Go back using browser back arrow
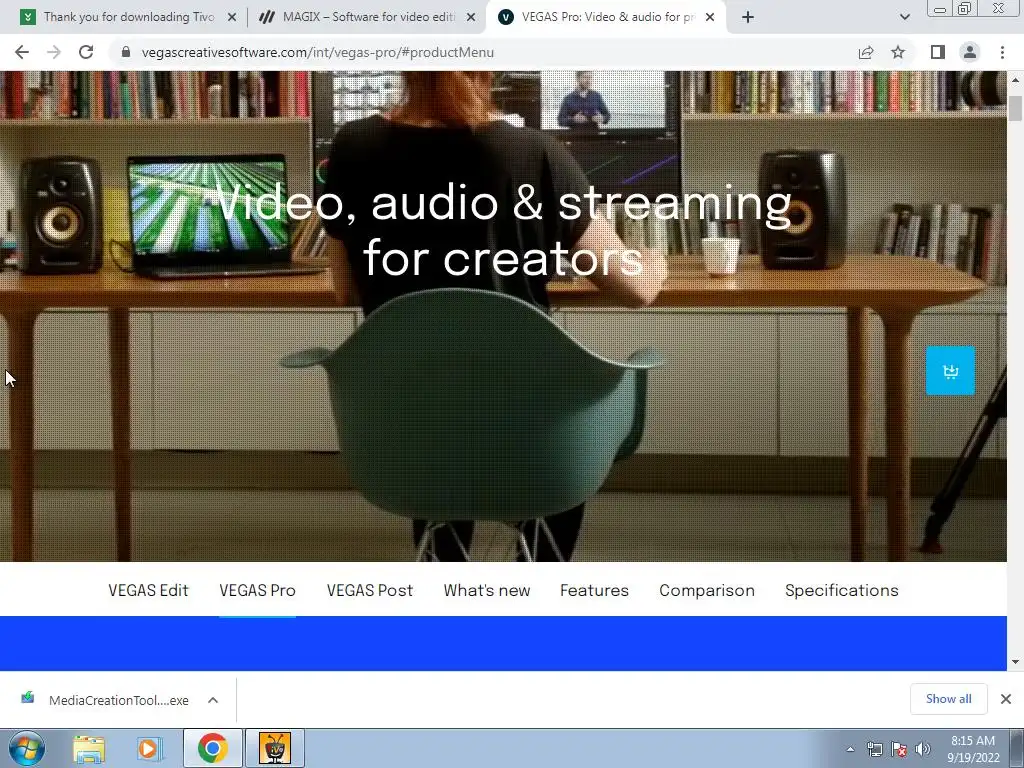Screen dimensions: 1024x768 click(22, 52)
